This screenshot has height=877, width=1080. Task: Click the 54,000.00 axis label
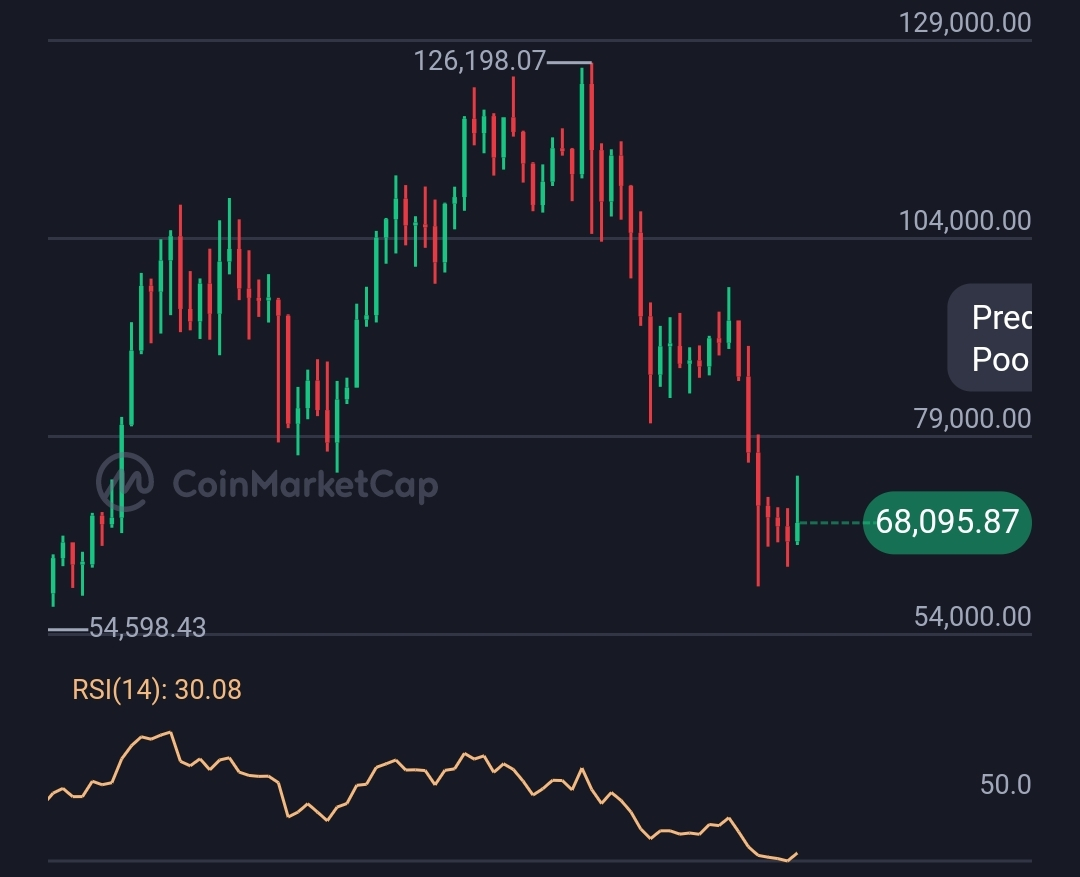tap(973, 617)
